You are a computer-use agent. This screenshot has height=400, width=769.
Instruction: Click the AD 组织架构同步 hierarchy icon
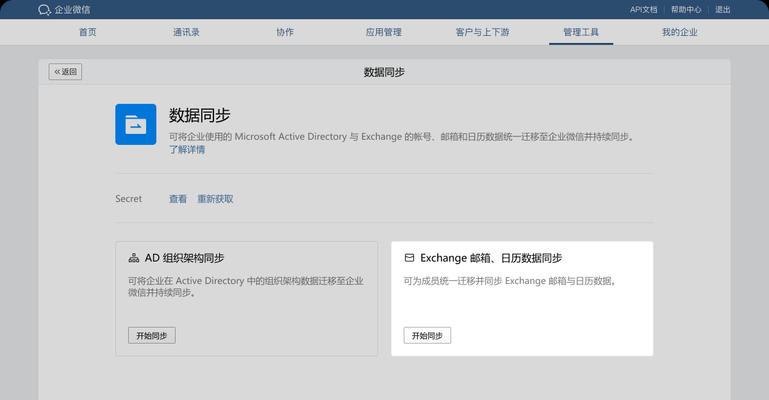133,258
